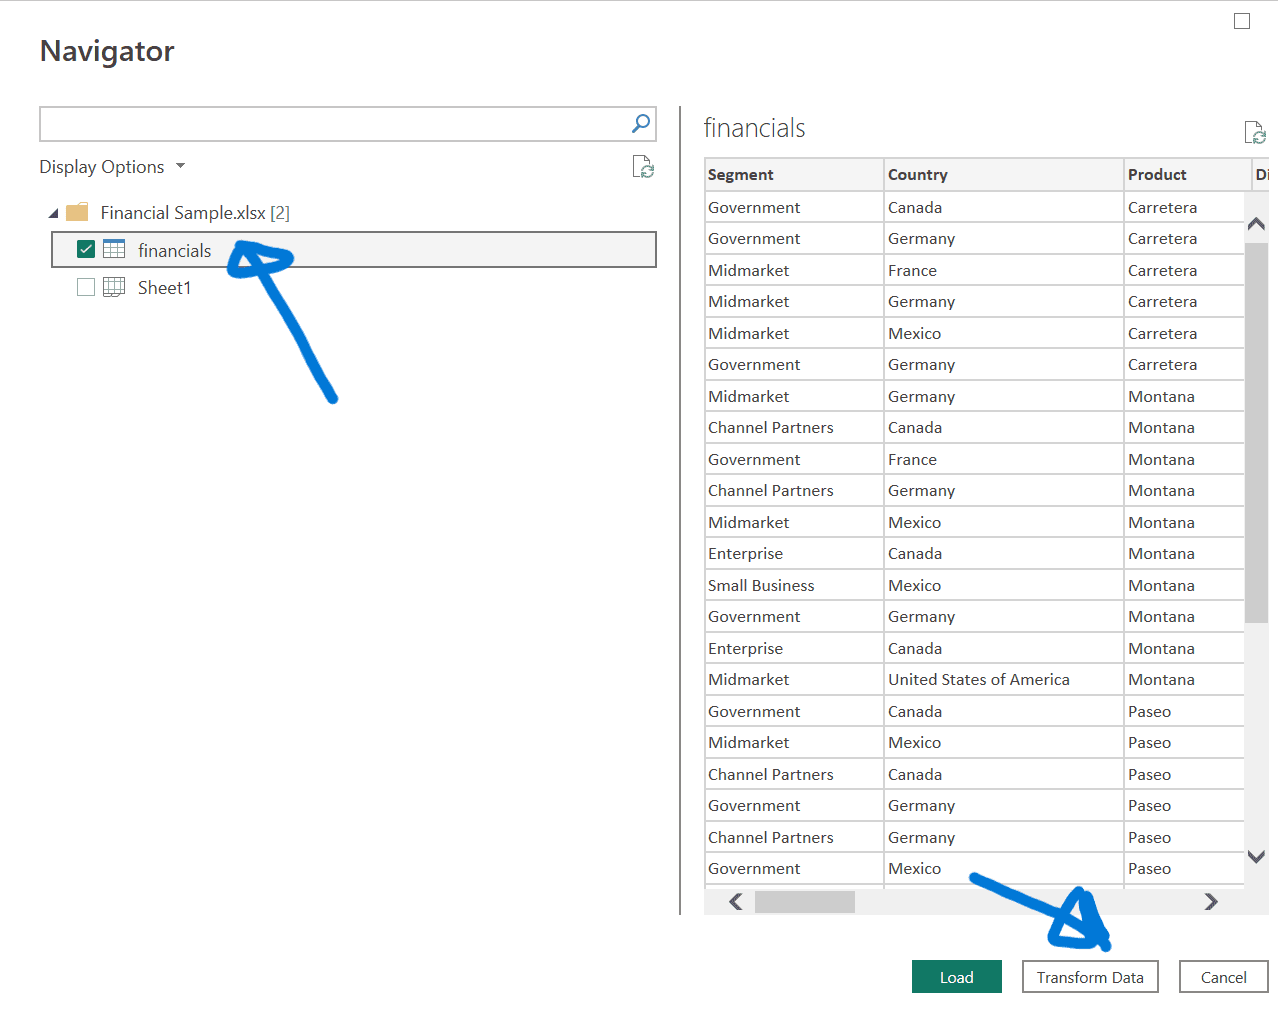Check the Sheet1 checkbox
This screenshot has width=1278, height=1014.
pyautogui.click(x=85, y=287)
